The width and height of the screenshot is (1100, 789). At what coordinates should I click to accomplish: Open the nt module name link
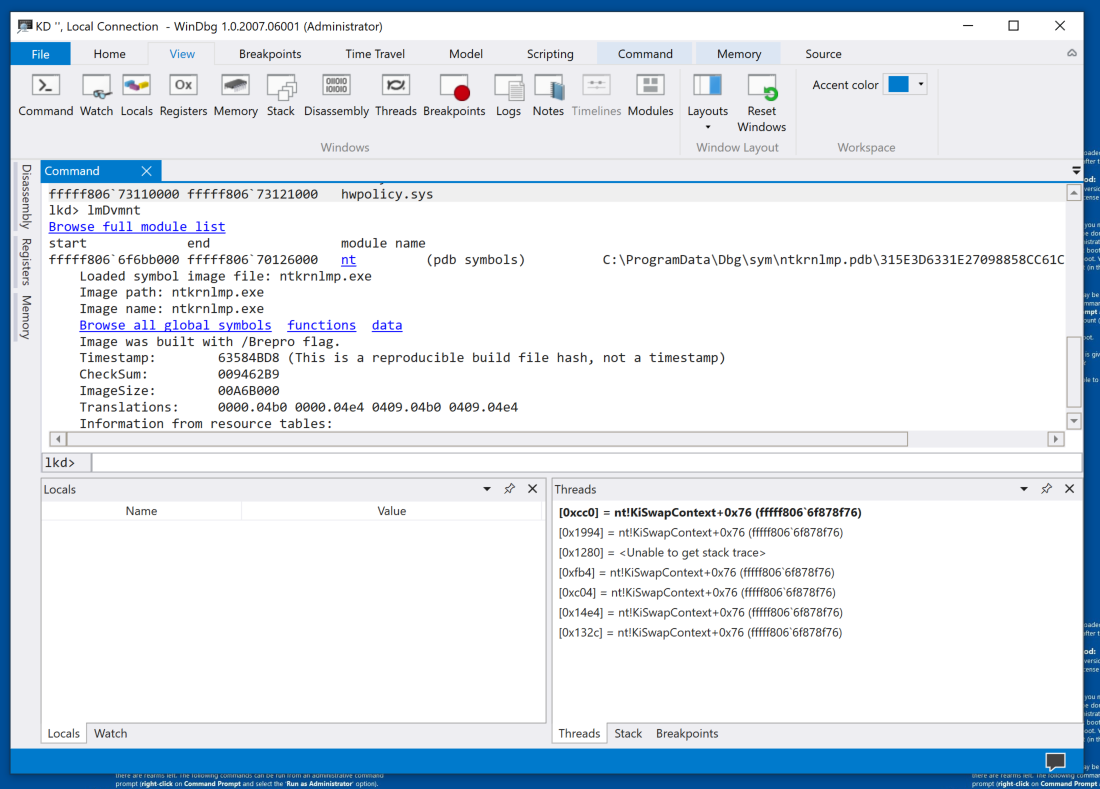(x=348, y=259)
